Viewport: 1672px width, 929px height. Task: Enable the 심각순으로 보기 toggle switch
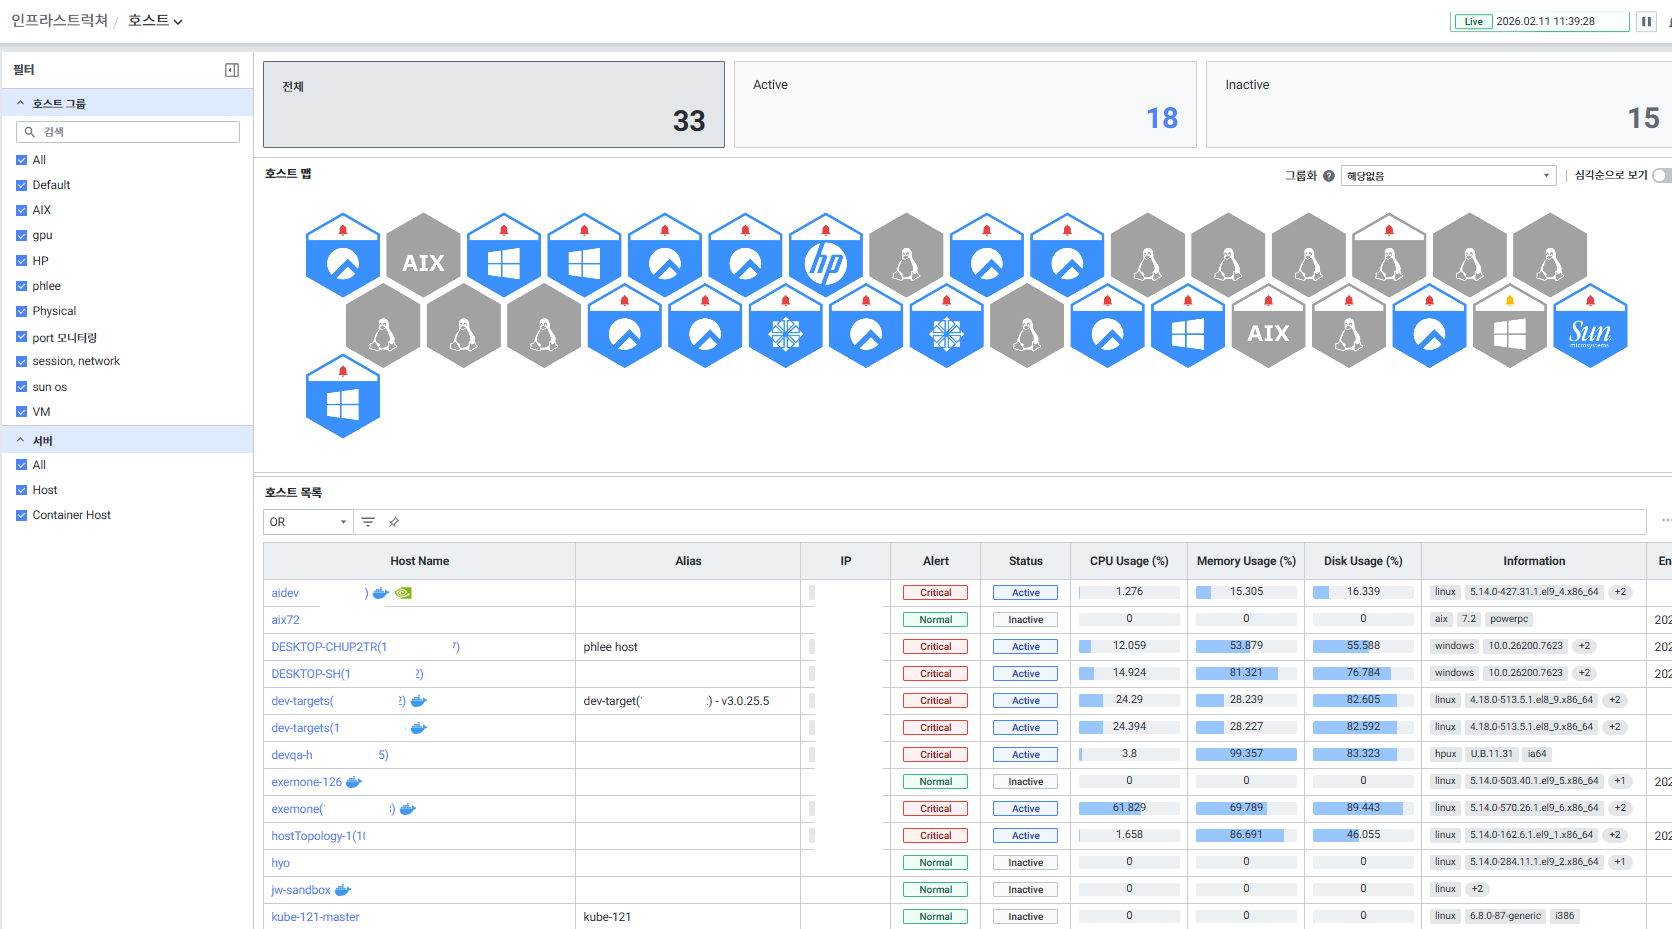(1660, 176)
